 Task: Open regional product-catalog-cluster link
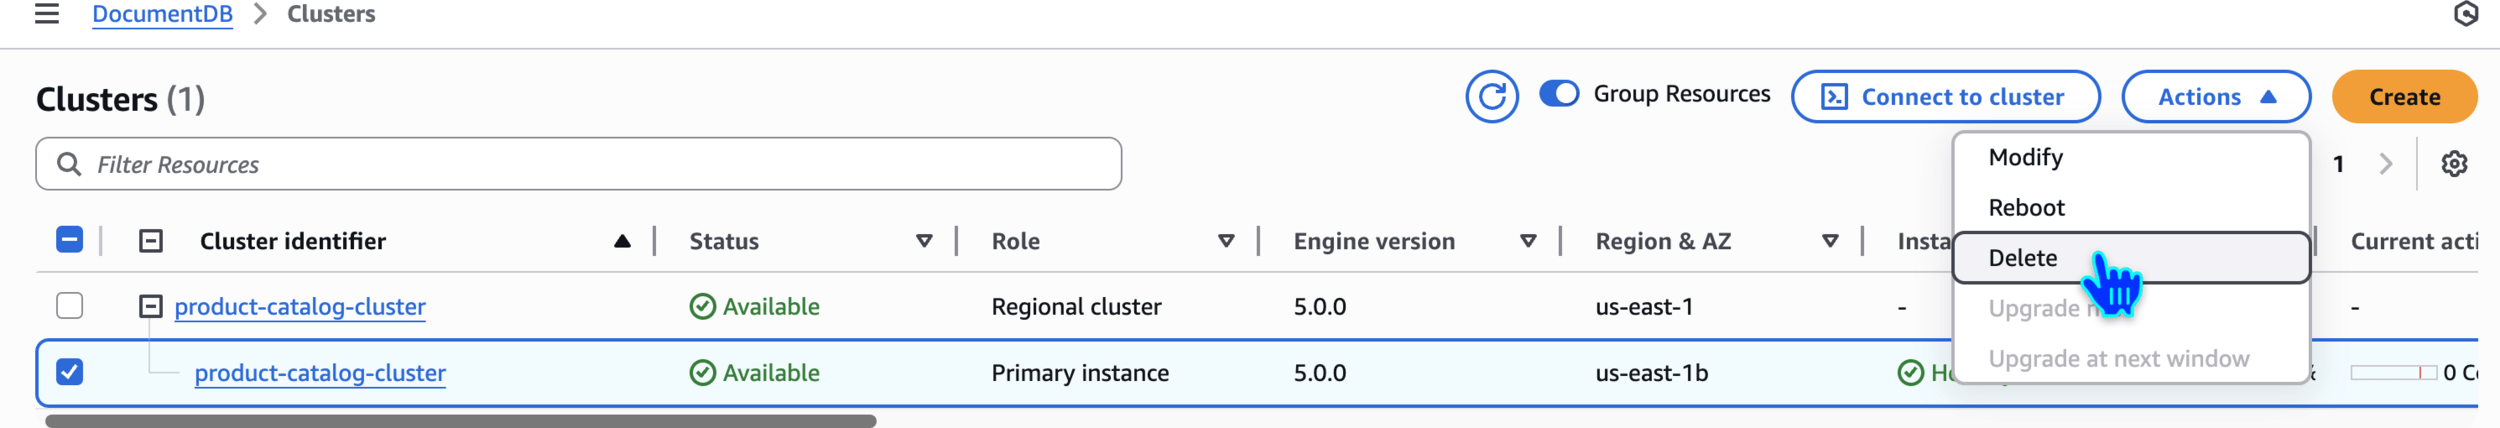(300, 307)
